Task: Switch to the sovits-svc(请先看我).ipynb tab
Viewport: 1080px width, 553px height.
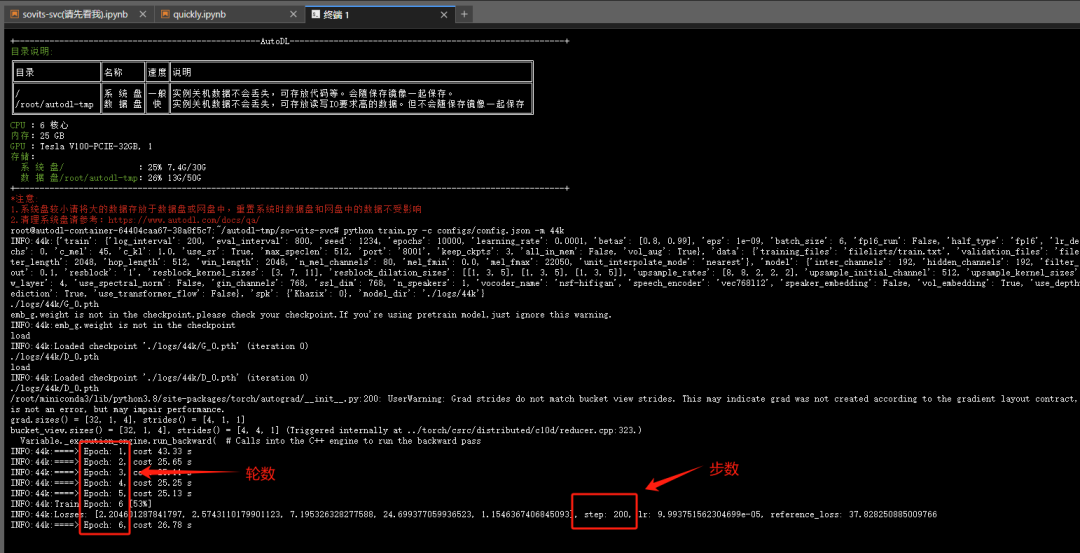Action: 75,14
